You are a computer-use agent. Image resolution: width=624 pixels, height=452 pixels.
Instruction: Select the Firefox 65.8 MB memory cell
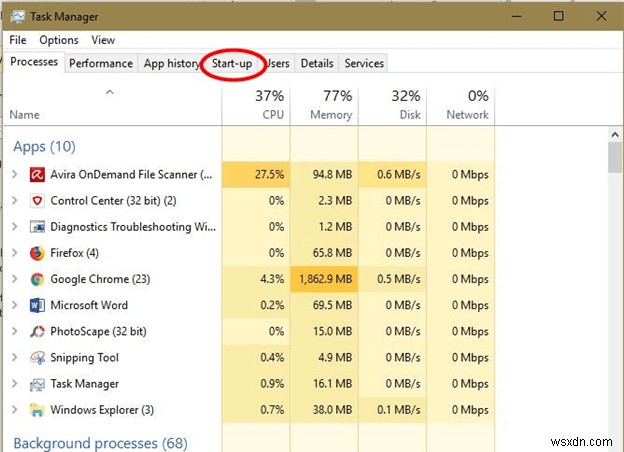tap(324, 253)
